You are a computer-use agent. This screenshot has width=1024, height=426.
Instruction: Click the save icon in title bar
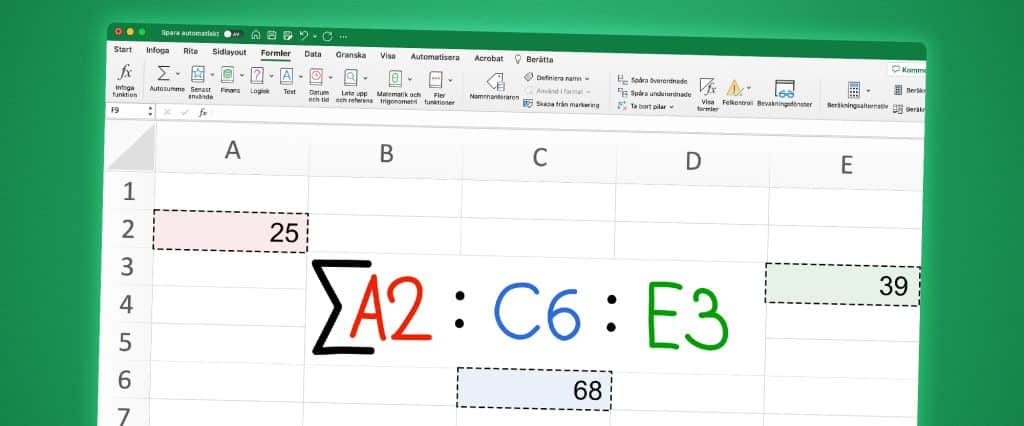click(x=271, y=34)
